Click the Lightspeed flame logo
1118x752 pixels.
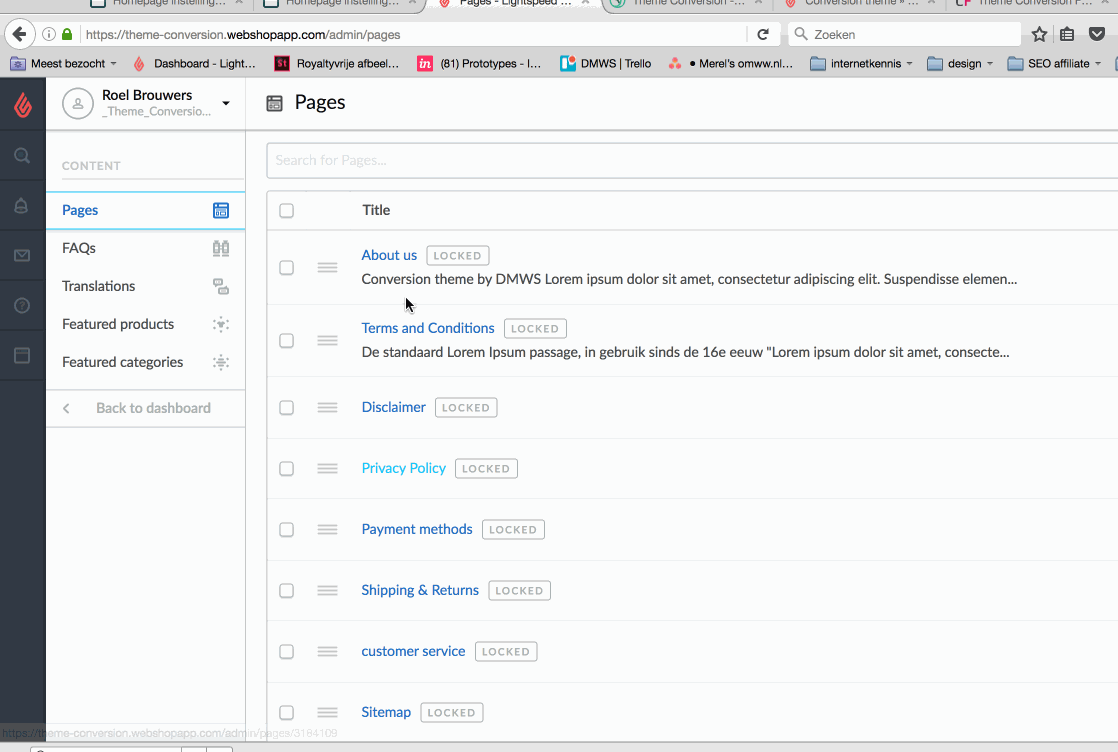(23, 105)
